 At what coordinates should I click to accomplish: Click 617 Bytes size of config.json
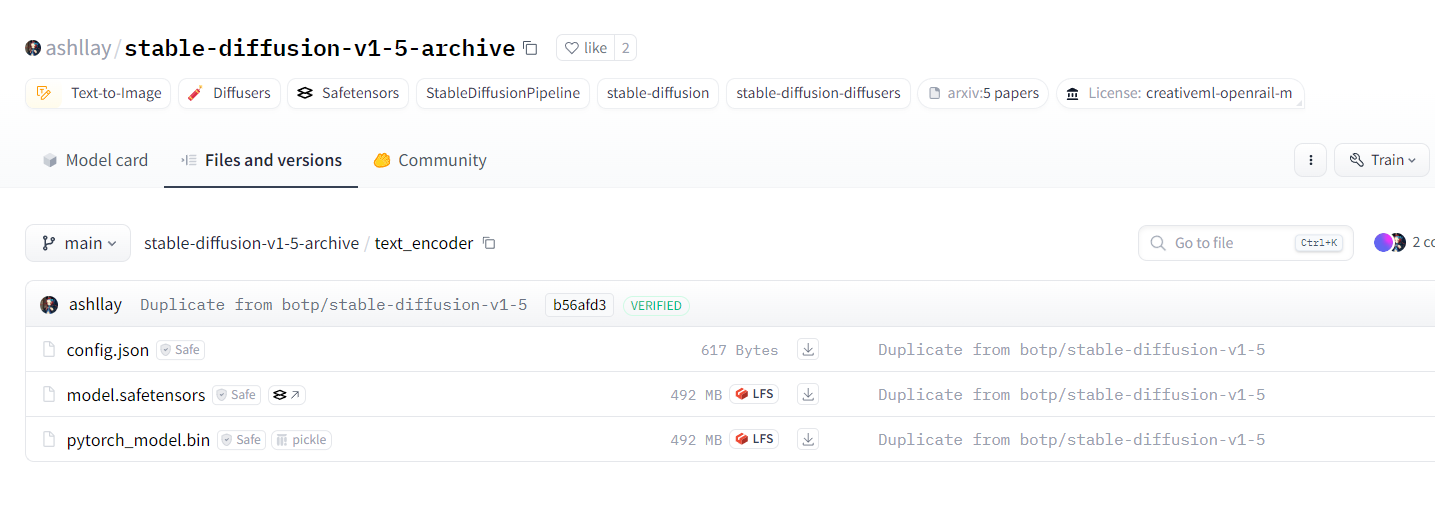tap(739, 350)
